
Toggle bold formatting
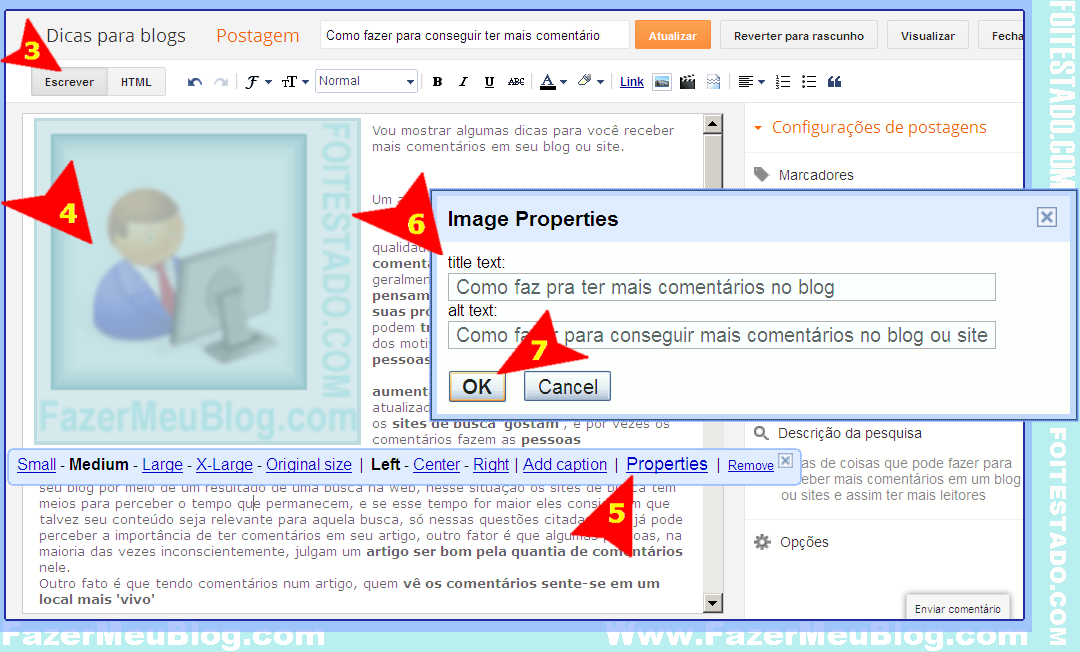(x=437, y=82)
